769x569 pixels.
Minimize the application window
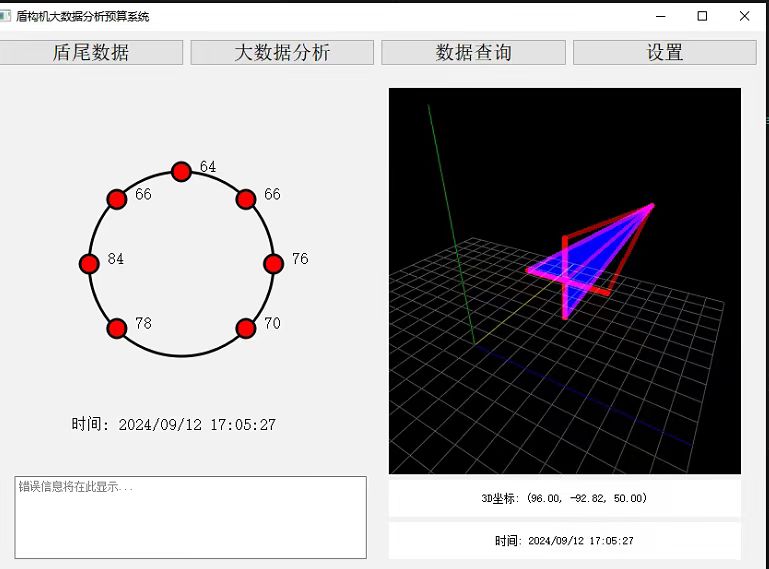click(x=661, y=16)
